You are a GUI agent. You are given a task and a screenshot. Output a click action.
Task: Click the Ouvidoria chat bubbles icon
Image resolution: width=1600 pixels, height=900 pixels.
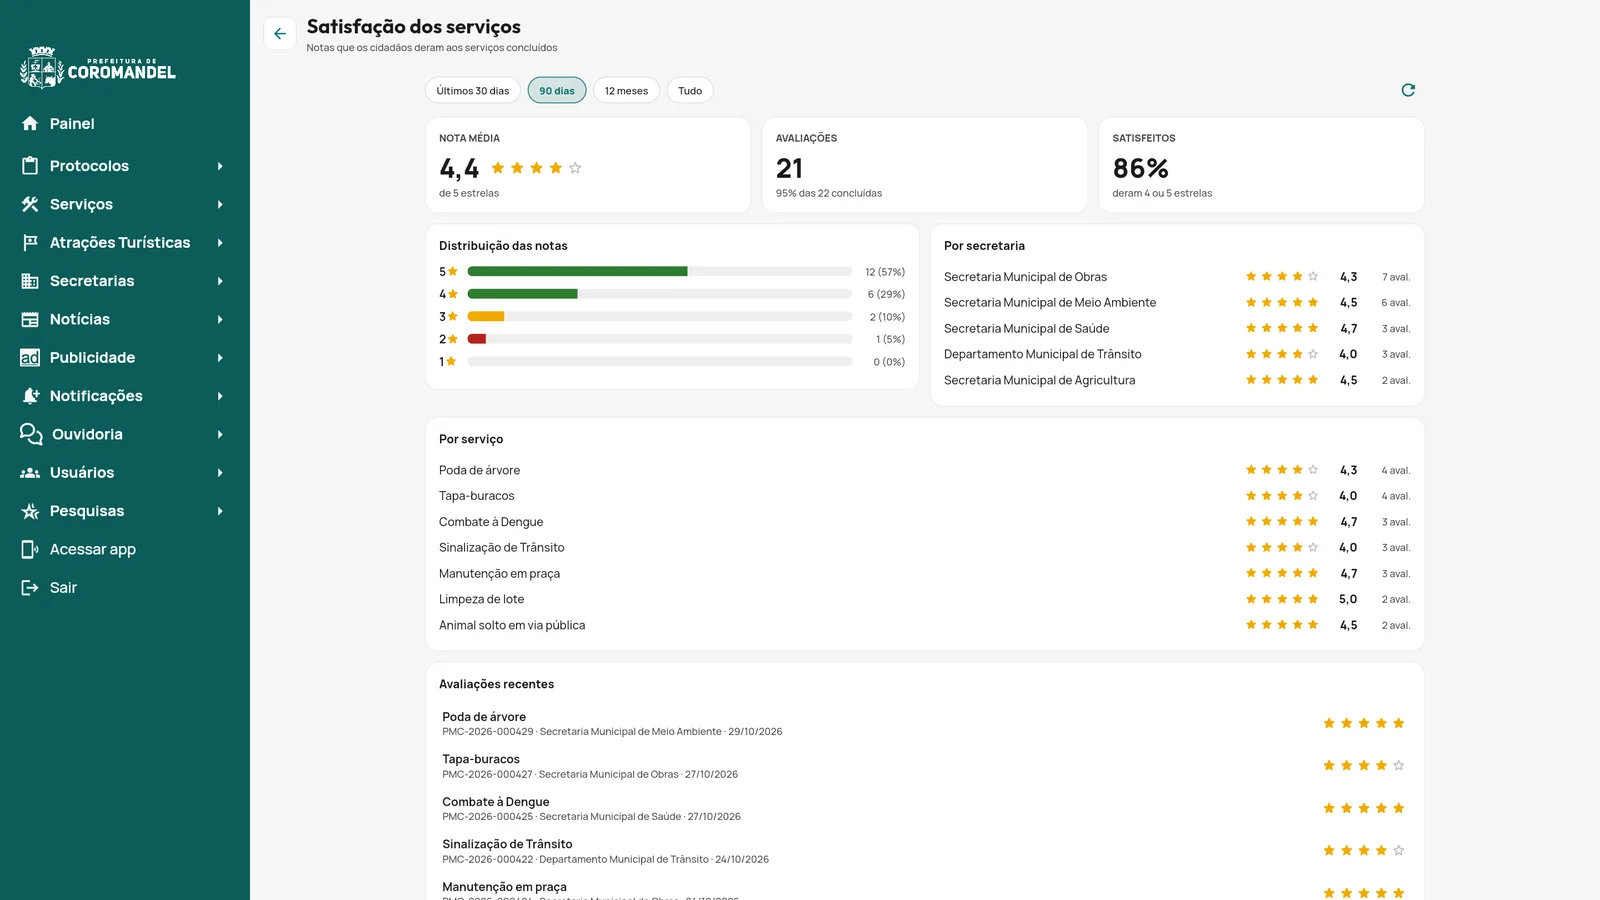[x=31, y=434]
